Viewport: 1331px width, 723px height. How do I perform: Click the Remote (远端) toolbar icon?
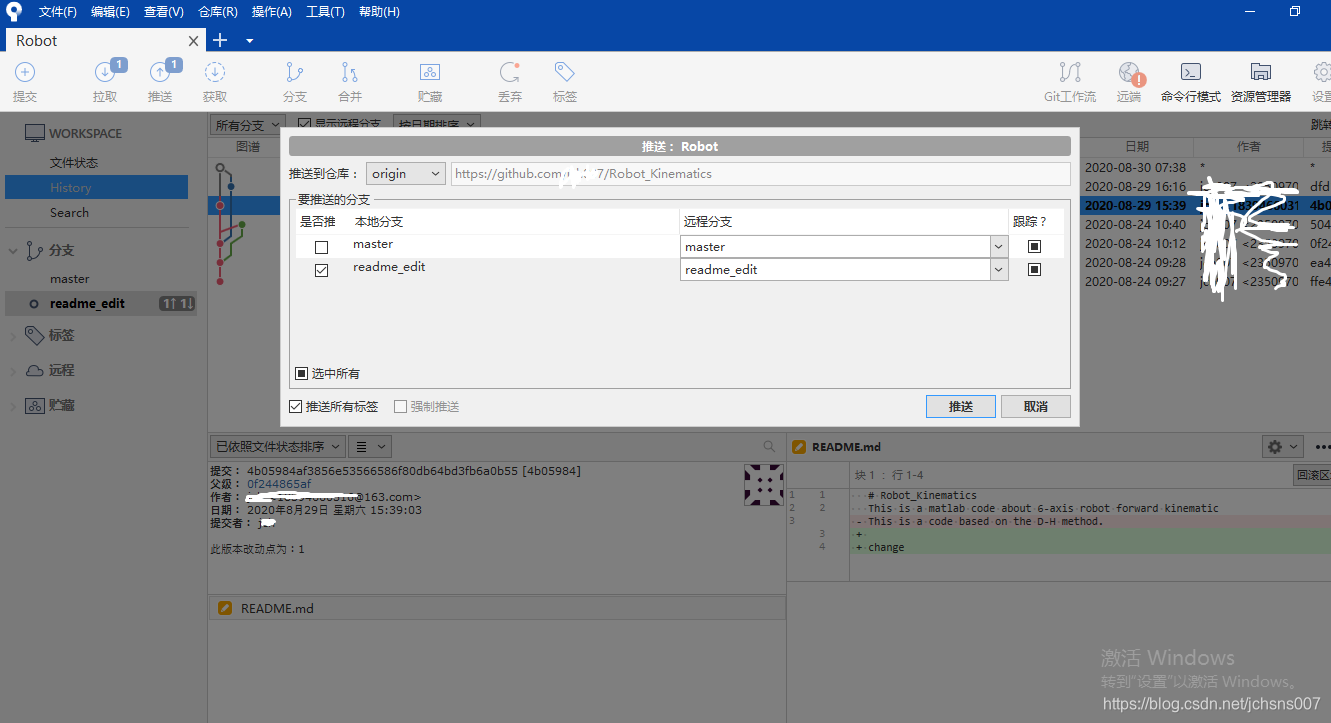(1130, 72)
